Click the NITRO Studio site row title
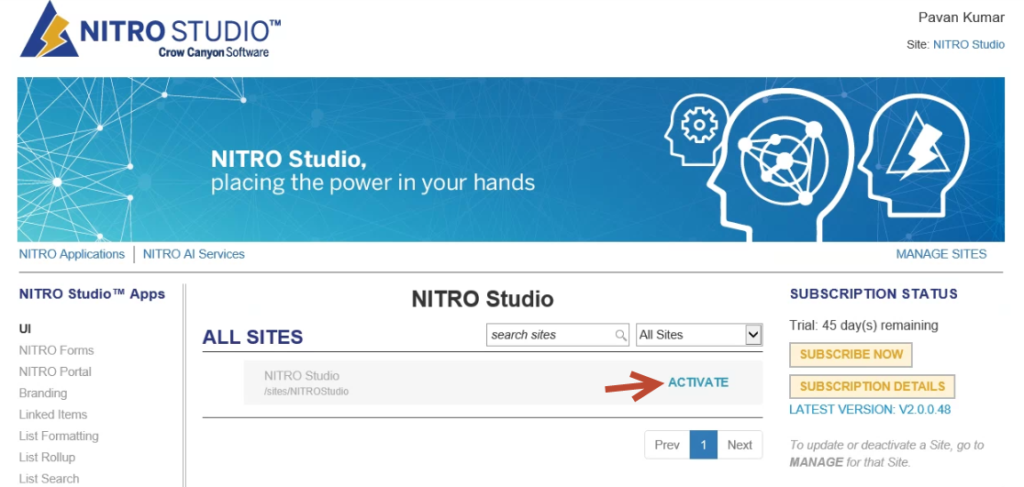 coord(302,375)
